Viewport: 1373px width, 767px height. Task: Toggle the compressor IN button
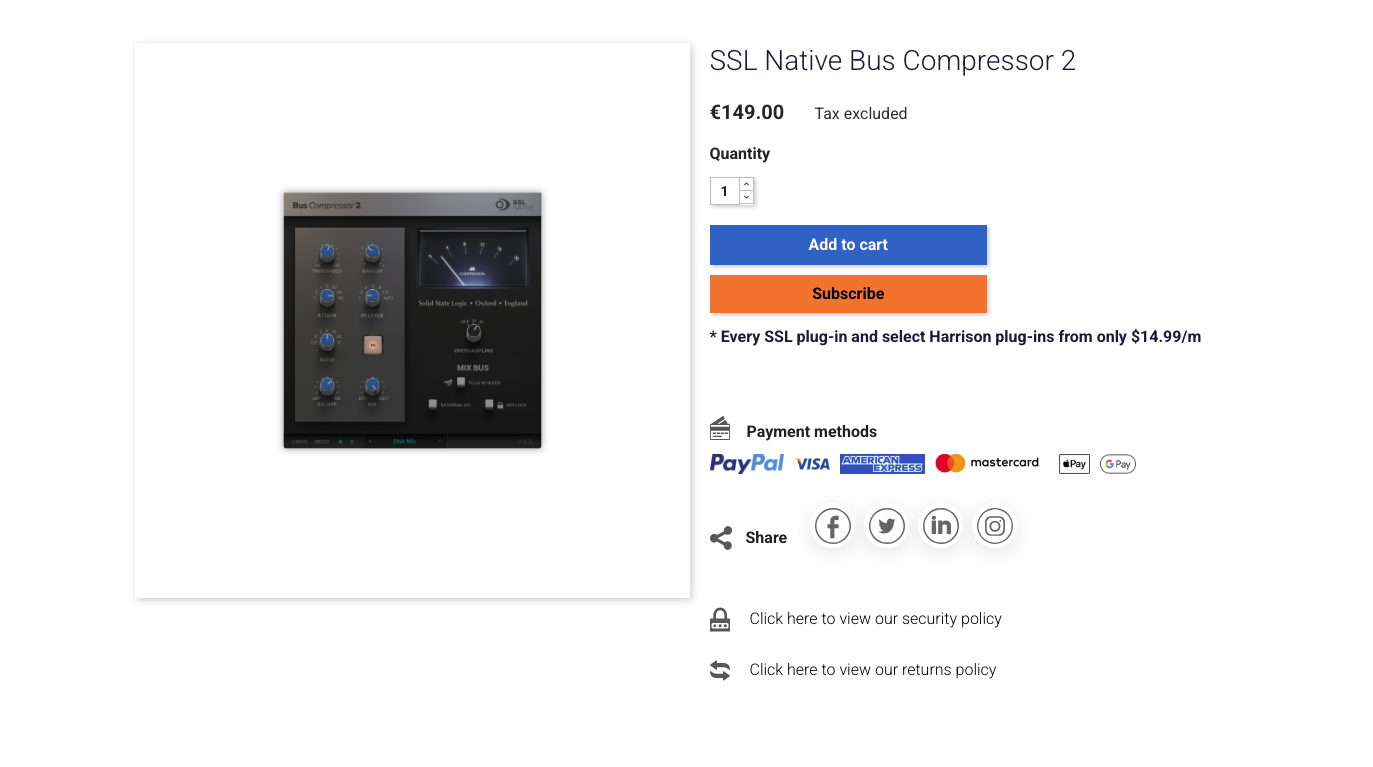coord(373,344)
